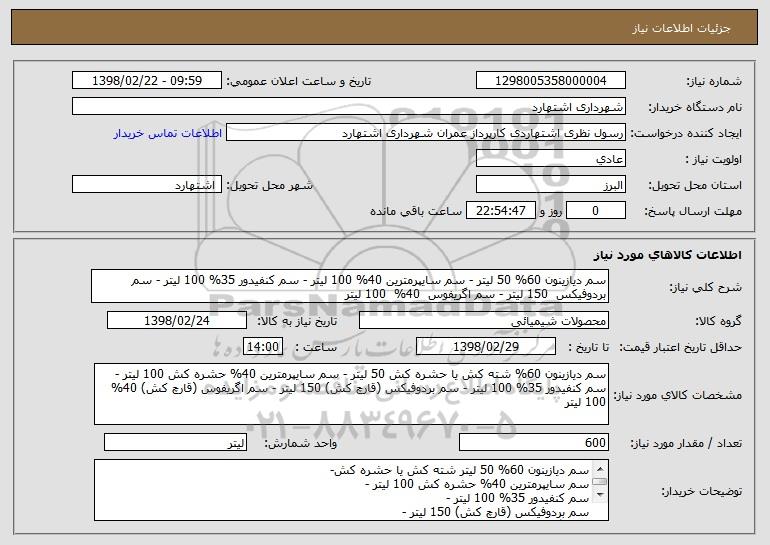Select the priority field عادي

550,159
